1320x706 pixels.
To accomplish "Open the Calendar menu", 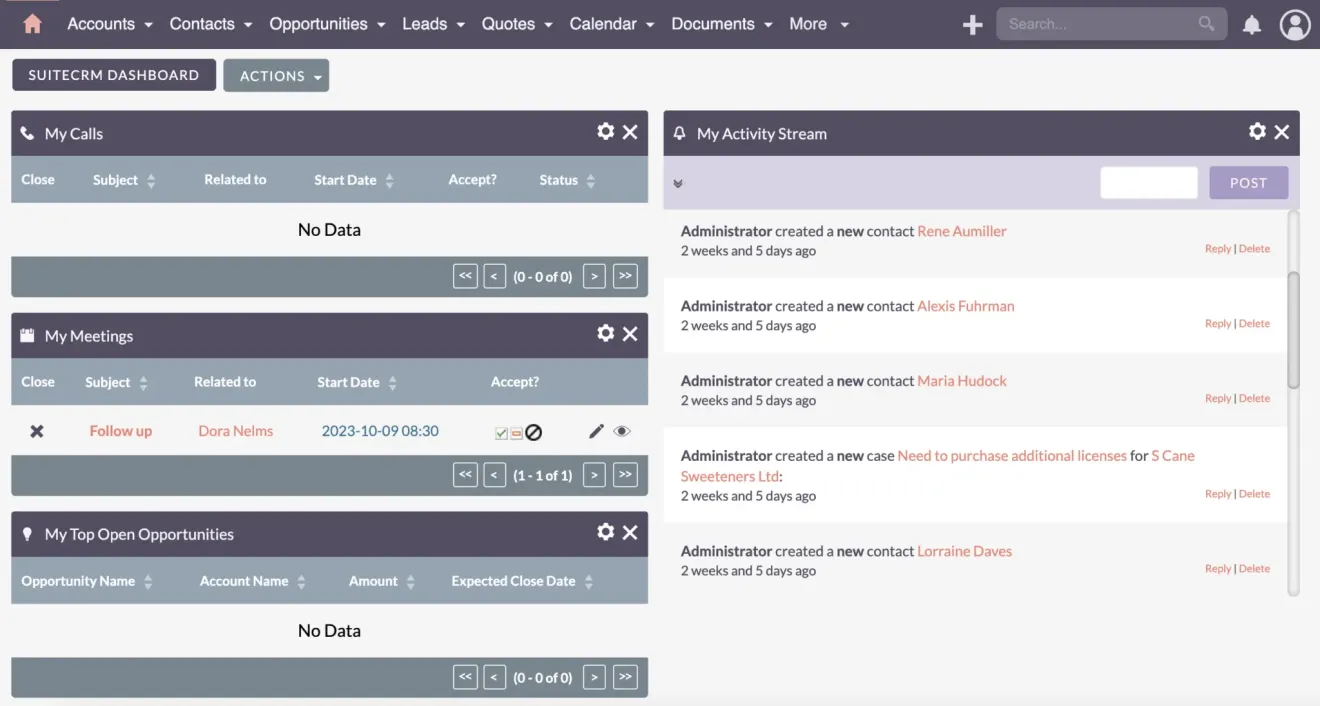I will tap(604, 23).
